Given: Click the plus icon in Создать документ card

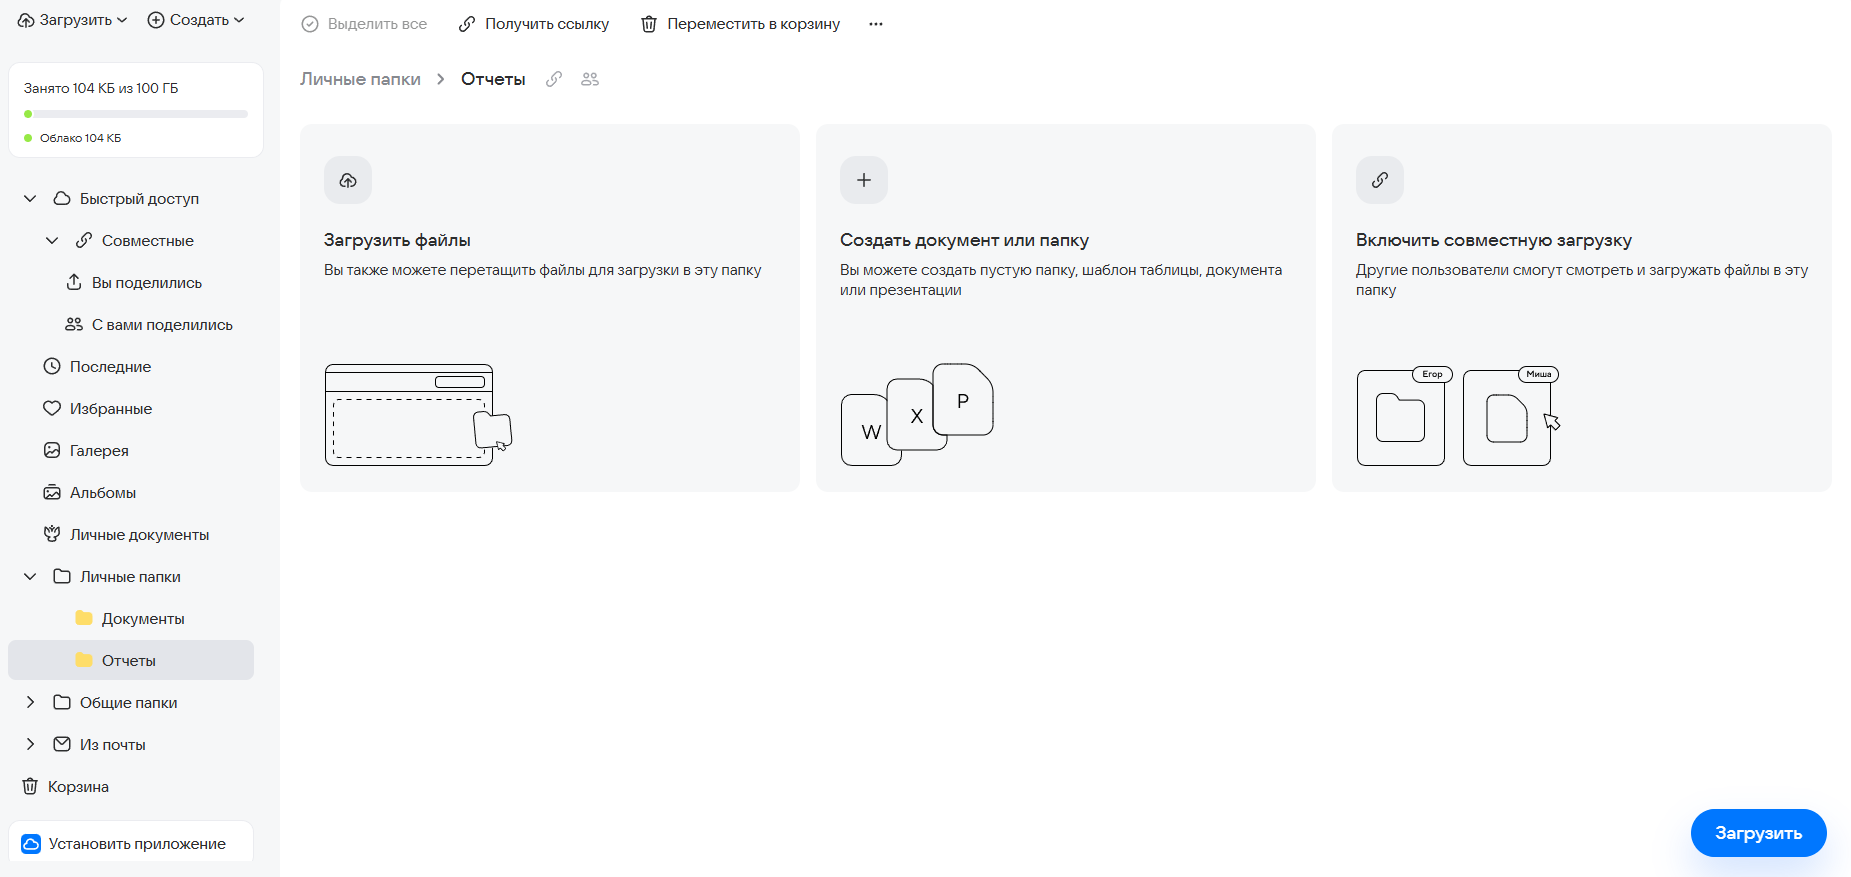Looking at the screenshot, I should tap(864, 180).
